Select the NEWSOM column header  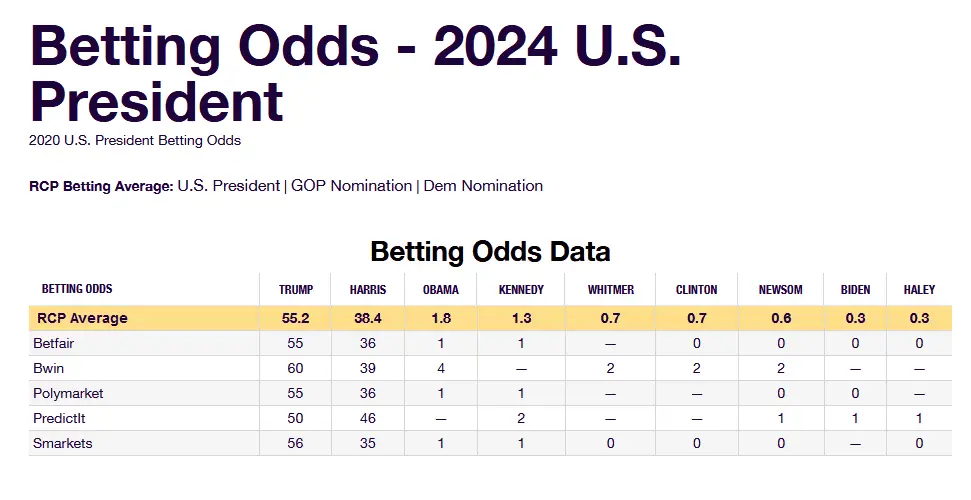point(781,290)
